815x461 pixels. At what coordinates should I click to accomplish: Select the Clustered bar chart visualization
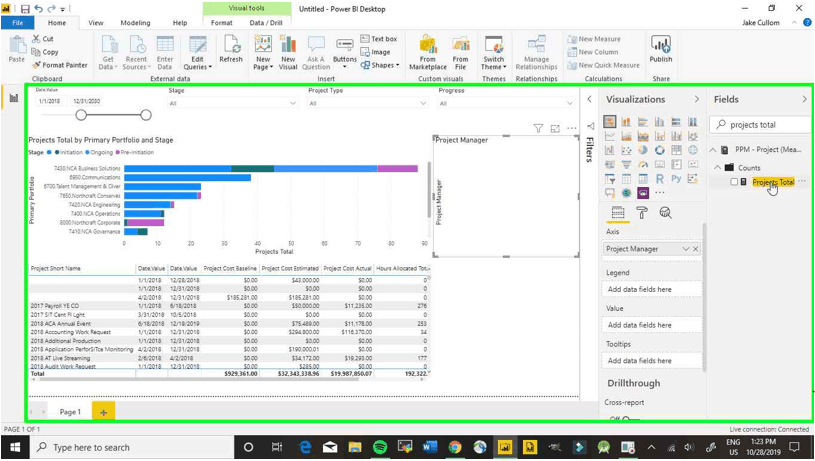pyautogui.click(x=643, y=122)
